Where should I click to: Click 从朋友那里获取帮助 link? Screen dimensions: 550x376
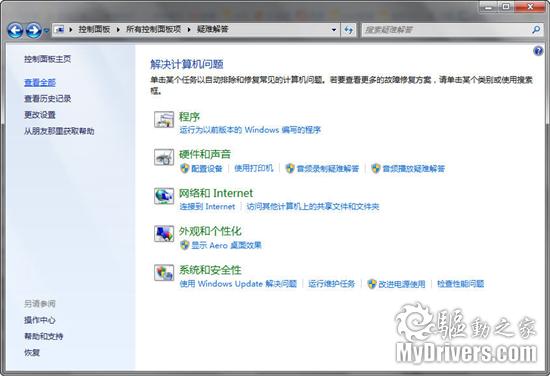point(59,131)
